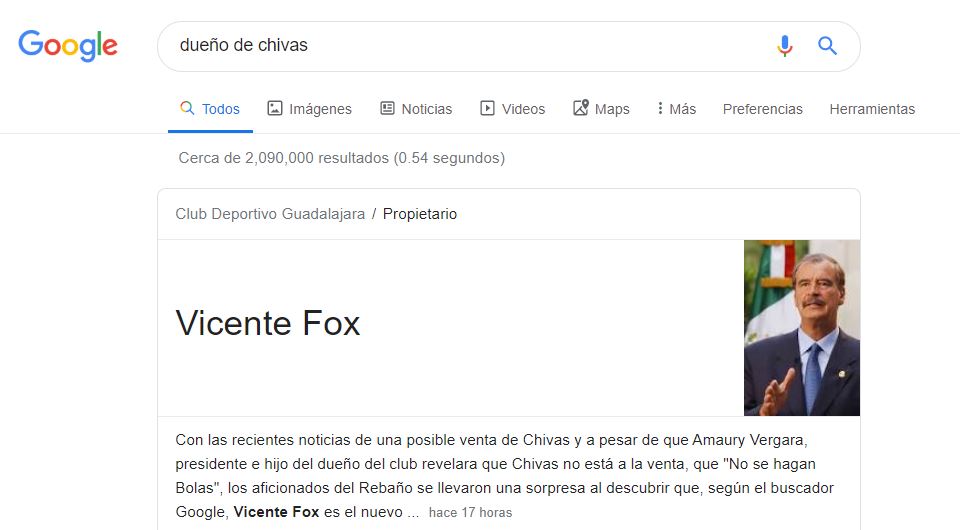Click the Vicente Fox photo thumbnail
Screen dimensions: 960x530
[x=802, y=327]
